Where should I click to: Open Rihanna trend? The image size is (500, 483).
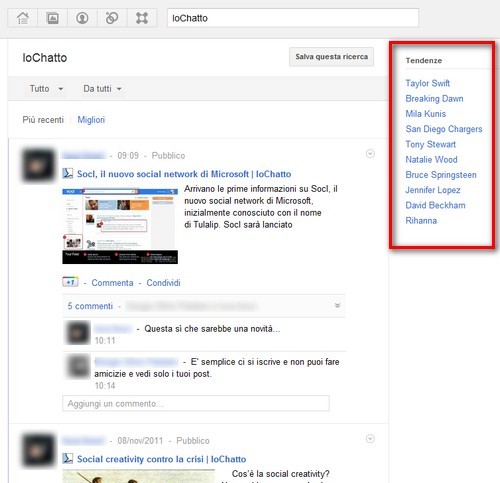click(x=421, y=220)
